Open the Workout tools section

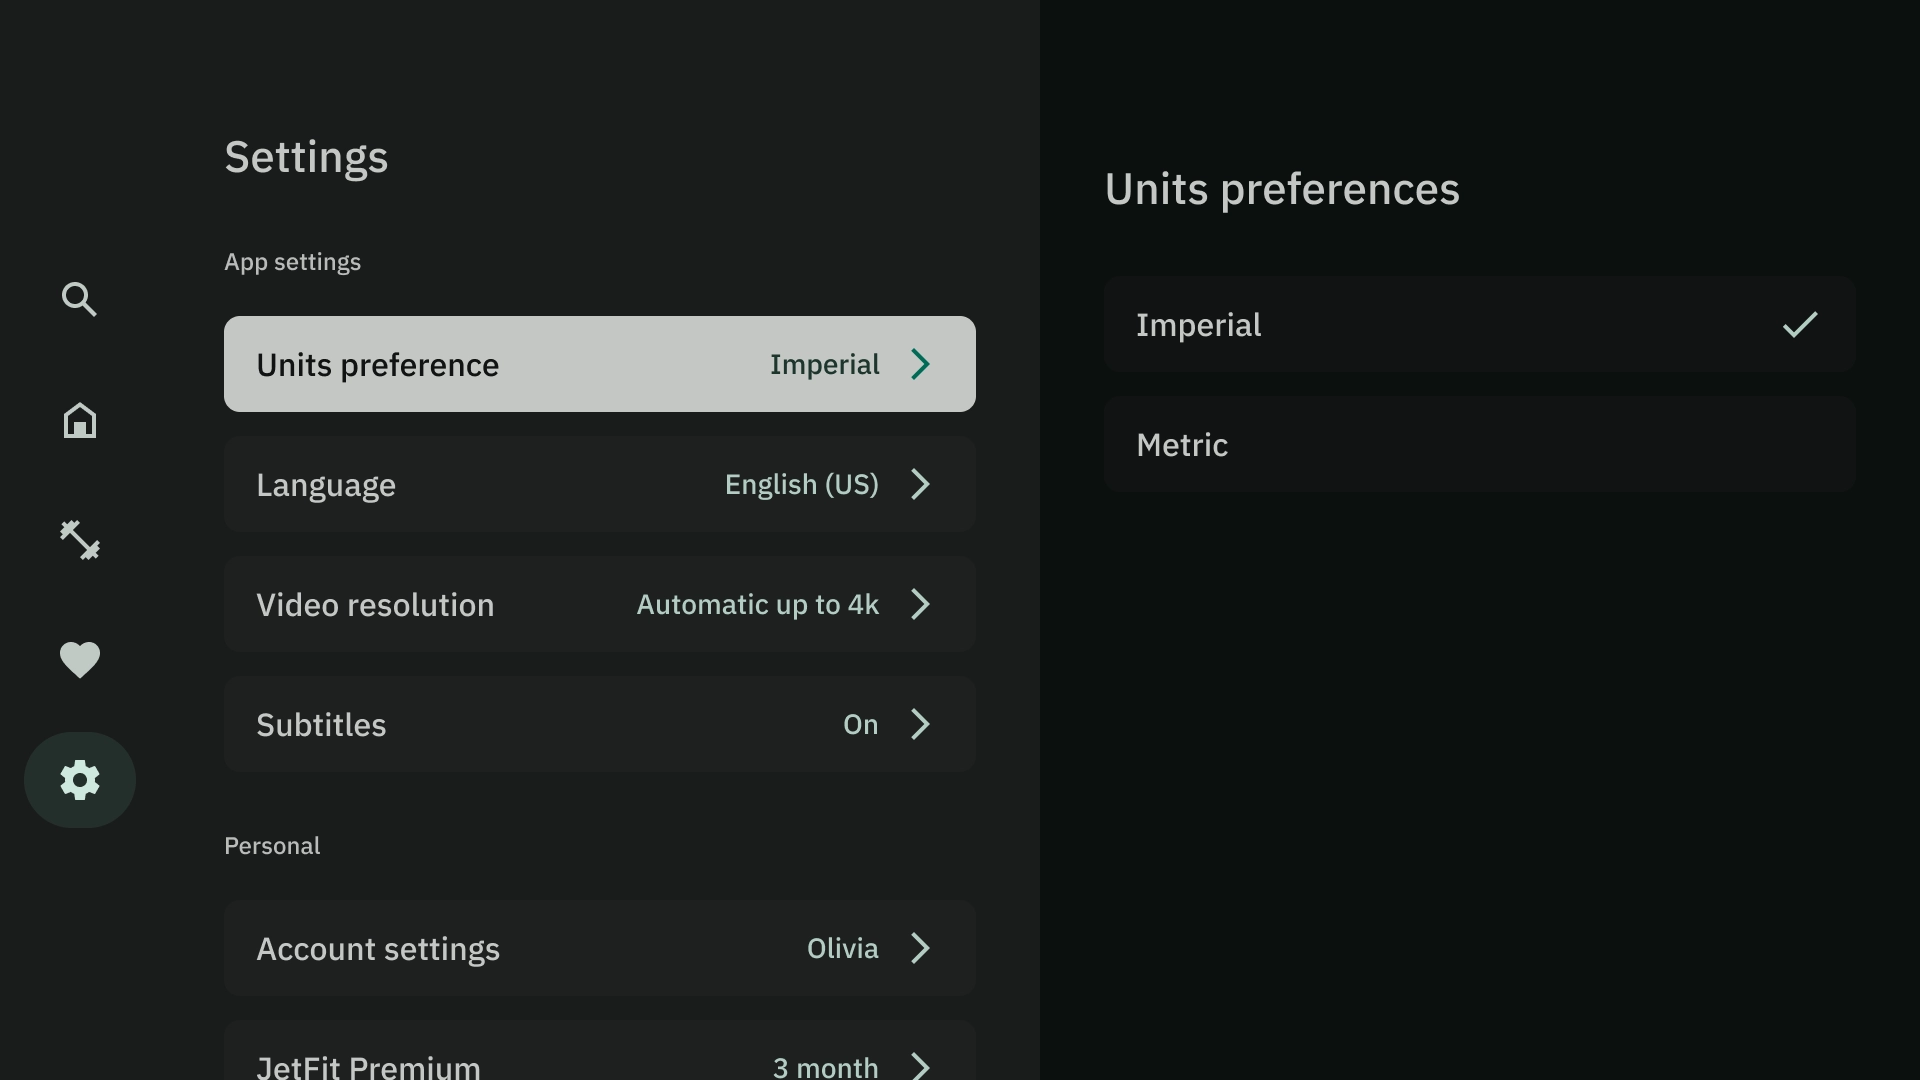pos(79,539)
